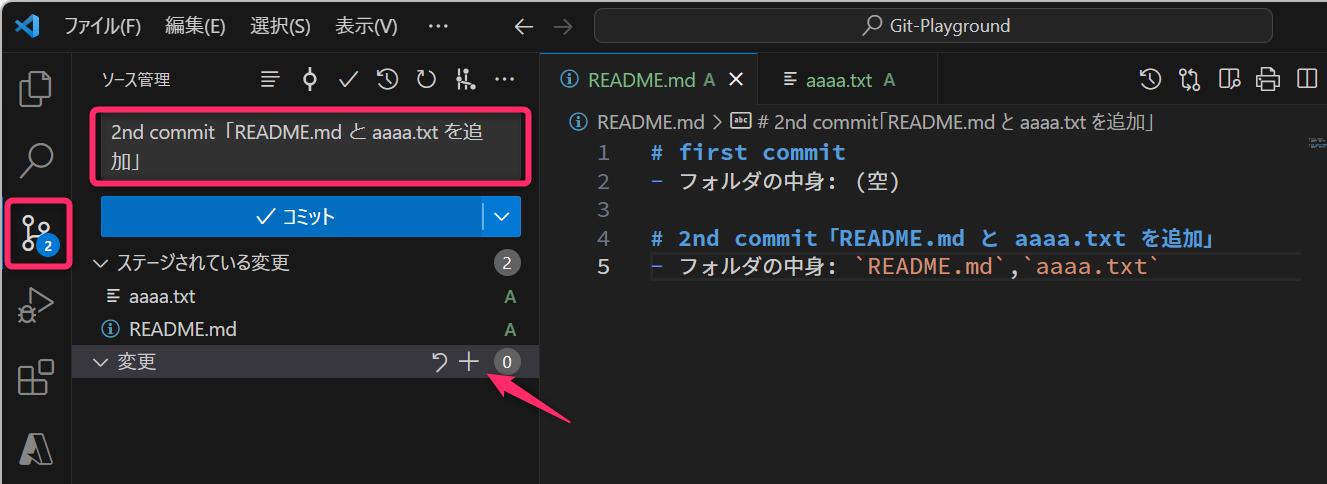Viewport: 1327px width, 484px height.
Task: Click into the commit message input box
Action: click(310, 147)
